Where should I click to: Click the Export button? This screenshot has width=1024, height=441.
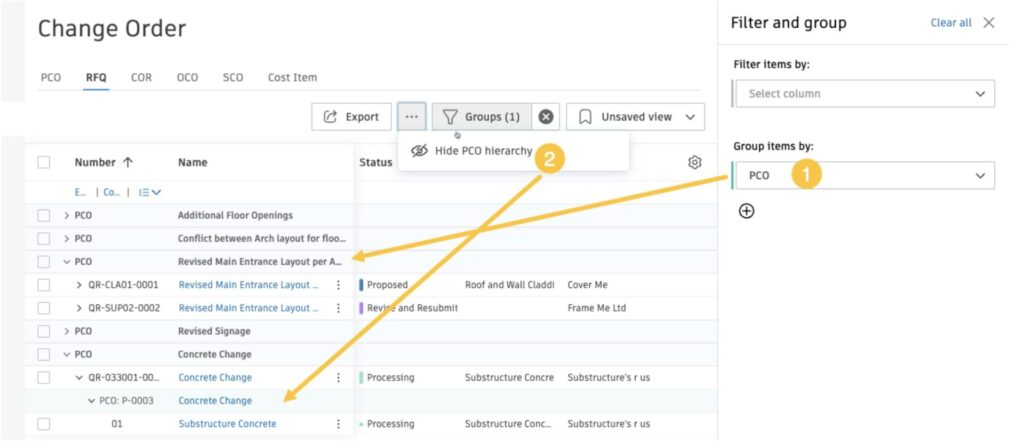351,117
